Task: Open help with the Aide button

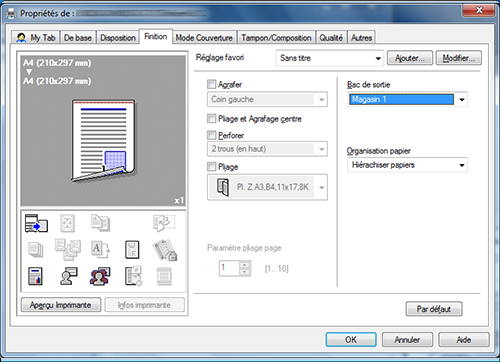Action: 464,340
